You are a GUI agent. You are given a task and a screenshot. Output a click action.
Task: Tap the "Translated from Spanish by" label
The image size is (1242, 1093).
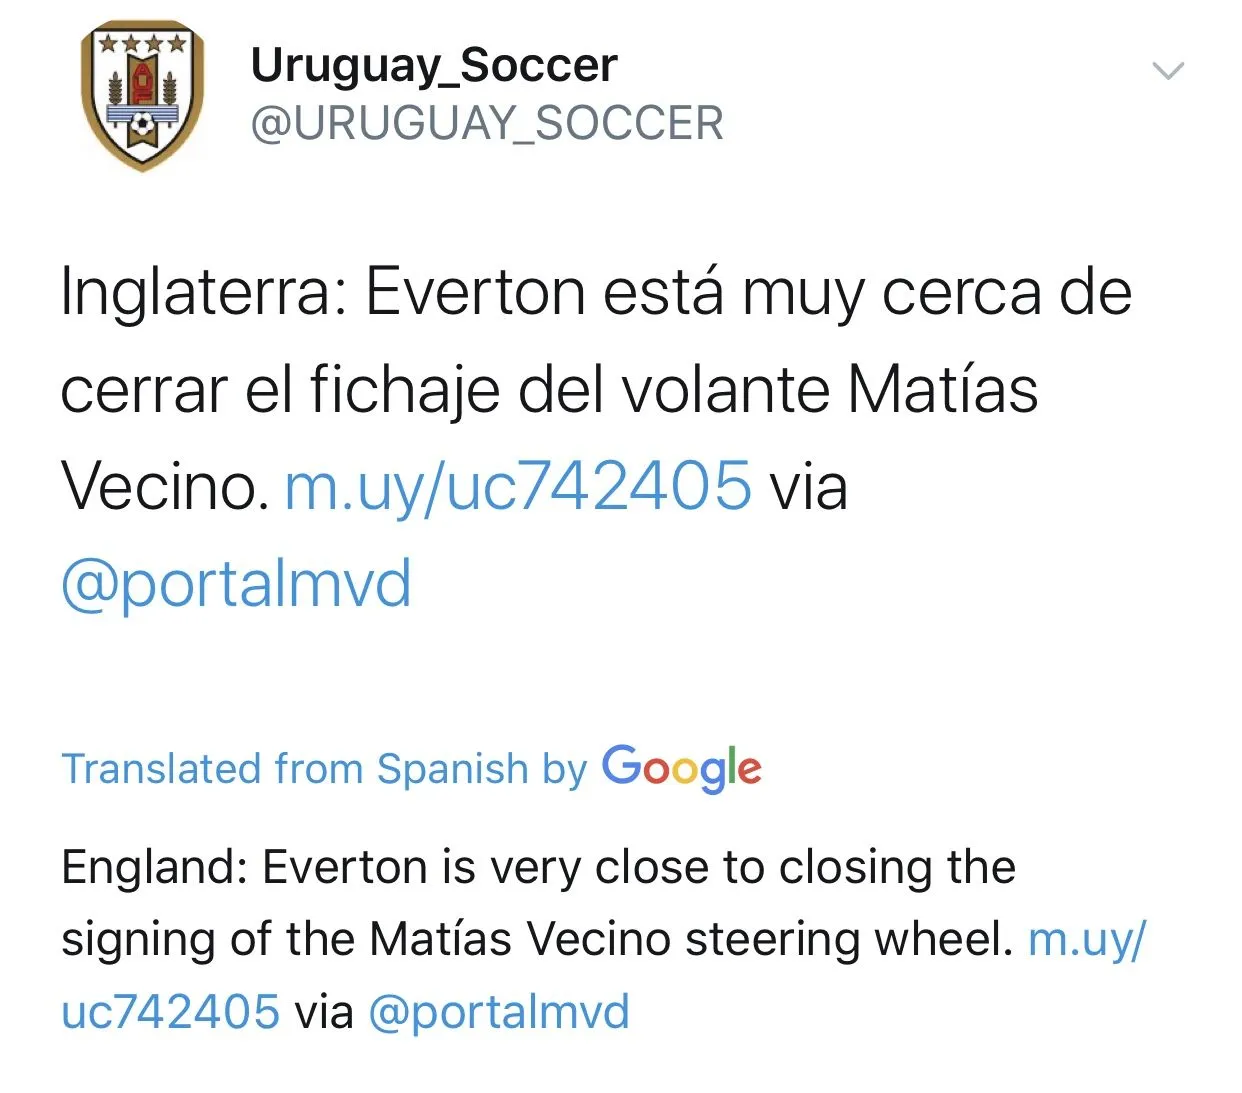(324, 769)
